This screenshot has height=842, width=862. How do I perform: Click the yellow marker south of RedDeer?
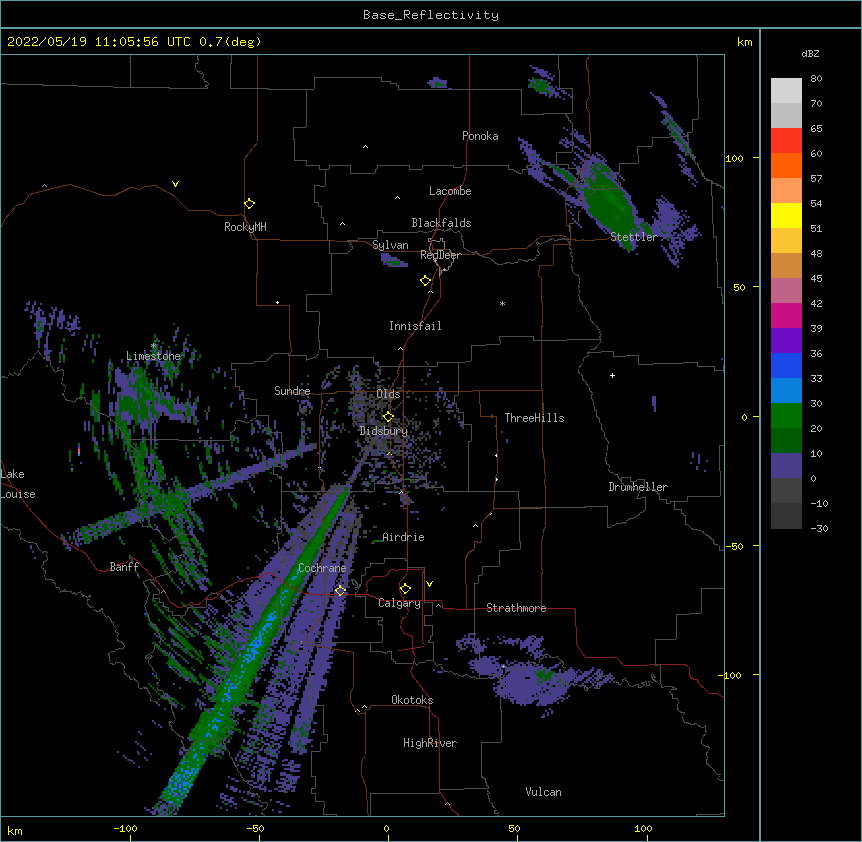pos(425,281)
